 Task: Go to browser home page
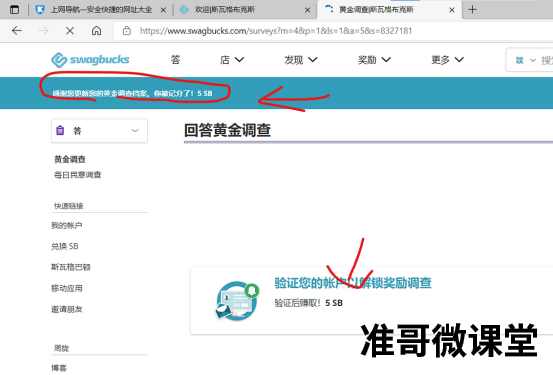point(96,31)
